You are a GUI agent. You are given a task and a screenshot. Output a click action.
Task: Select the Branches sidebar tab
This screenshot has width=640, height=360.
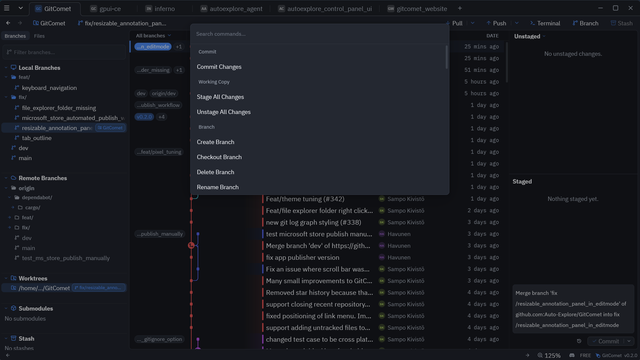click(15, 36)
